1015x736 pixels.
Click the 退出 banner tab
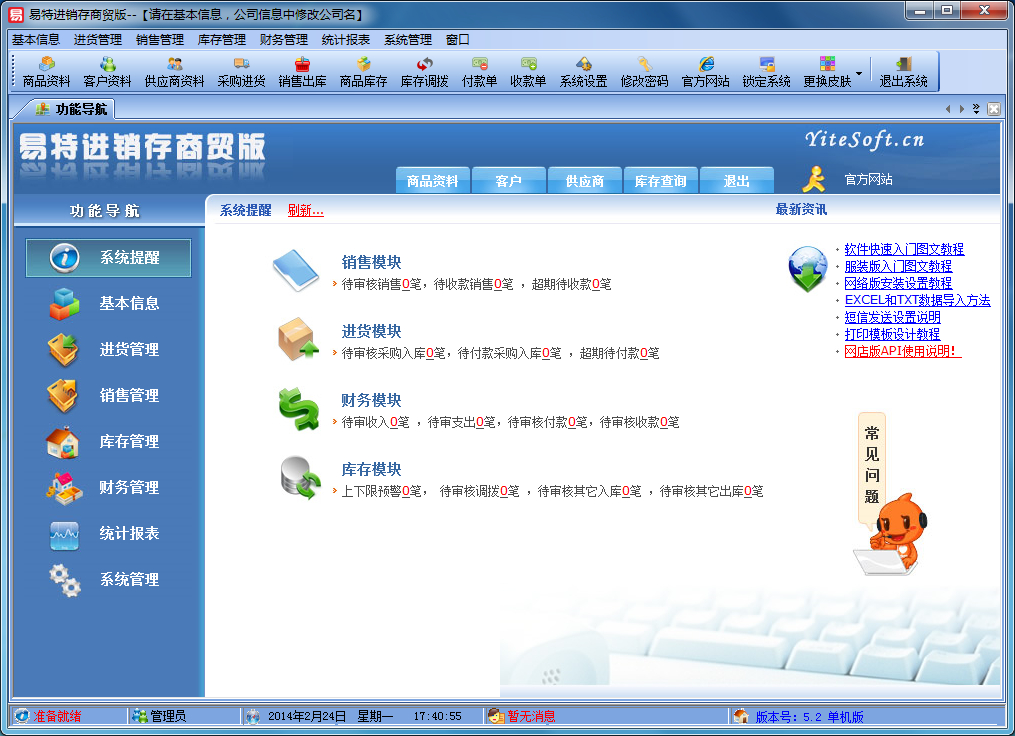(737, 181)
